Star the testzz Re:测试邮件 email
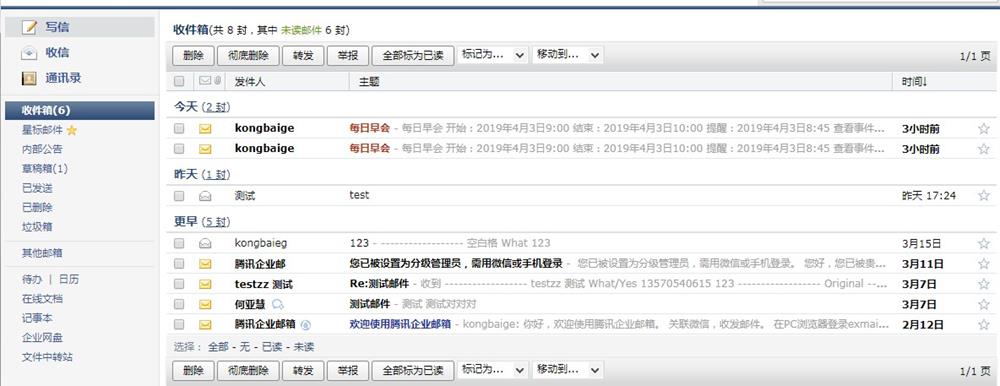This screenshot has width=1000, height=386. click(x=983, y=284)
